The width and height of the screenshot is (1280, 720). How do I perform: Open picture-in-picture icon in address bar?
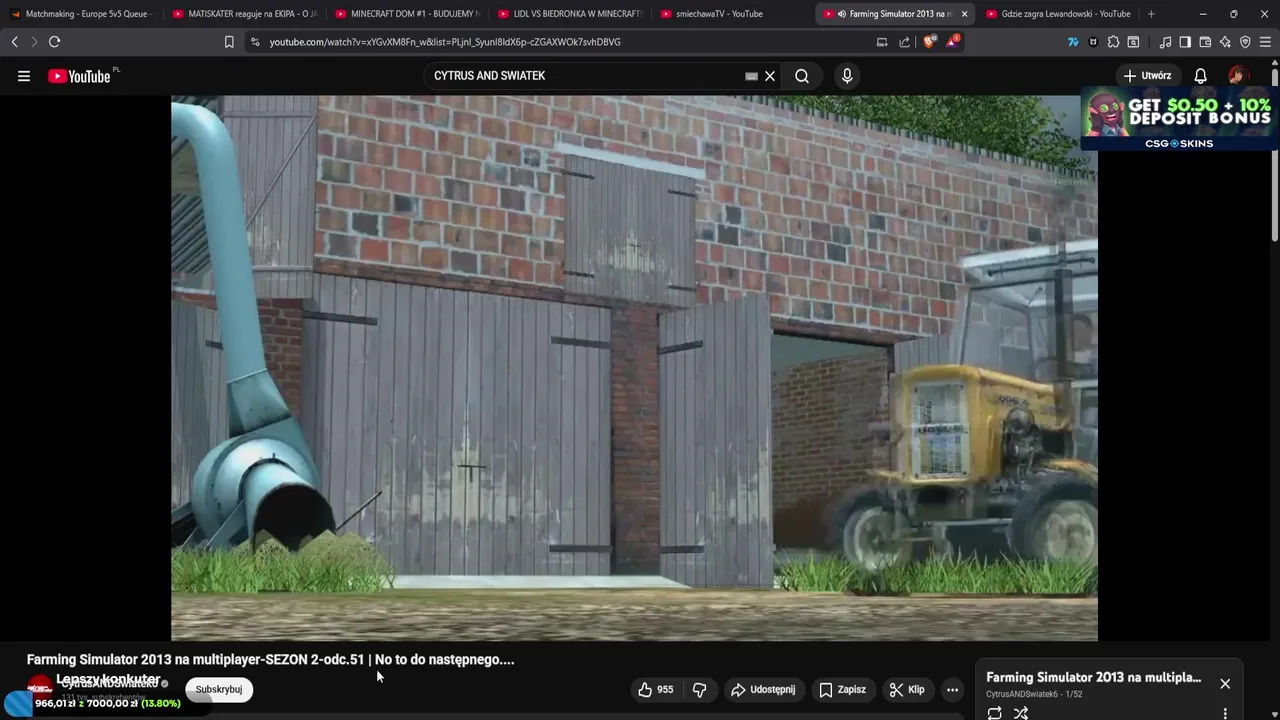pyautogui.click(x=882, y=42)
